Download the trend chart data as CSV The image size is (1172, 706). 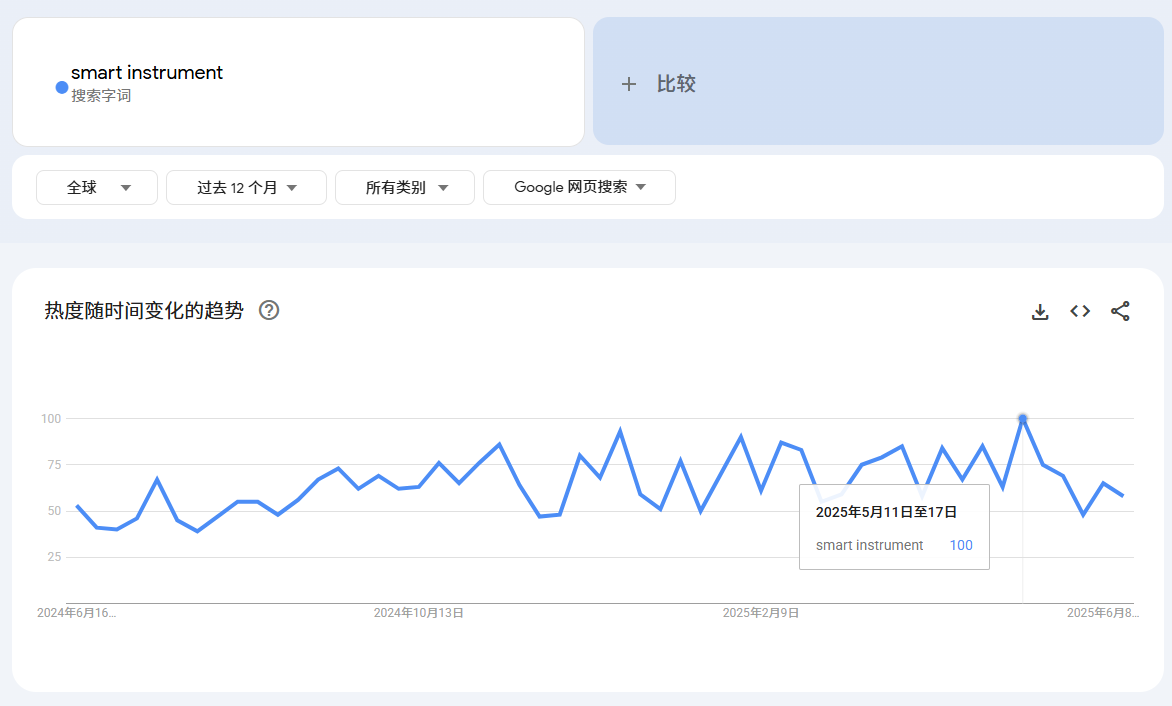click(x=1040, y=312)
